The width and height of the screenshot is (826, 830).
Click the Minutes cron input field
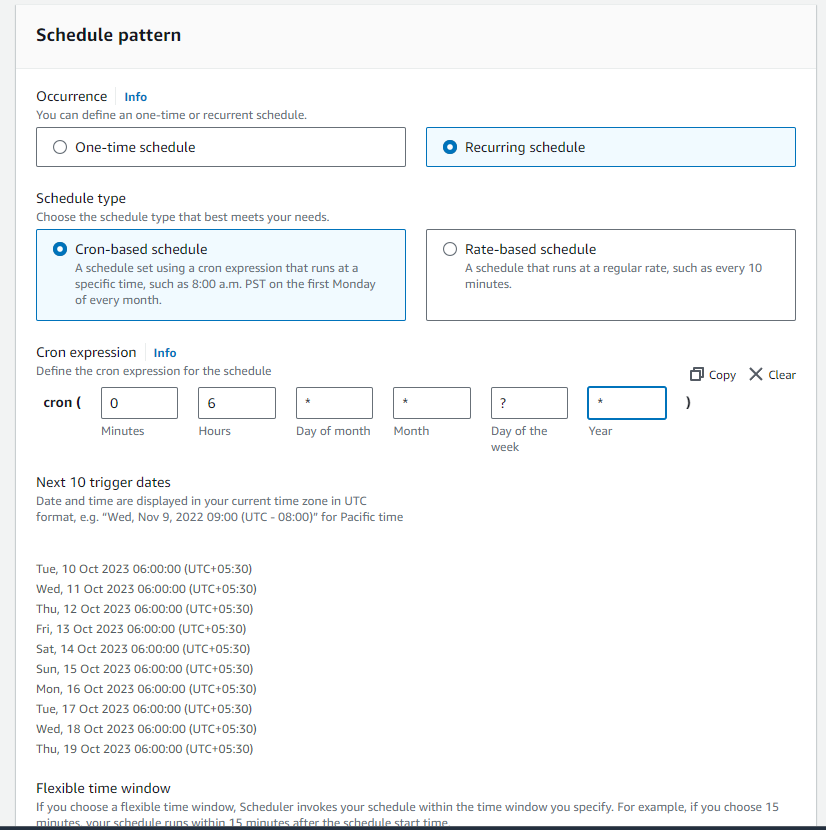point(139,403)
